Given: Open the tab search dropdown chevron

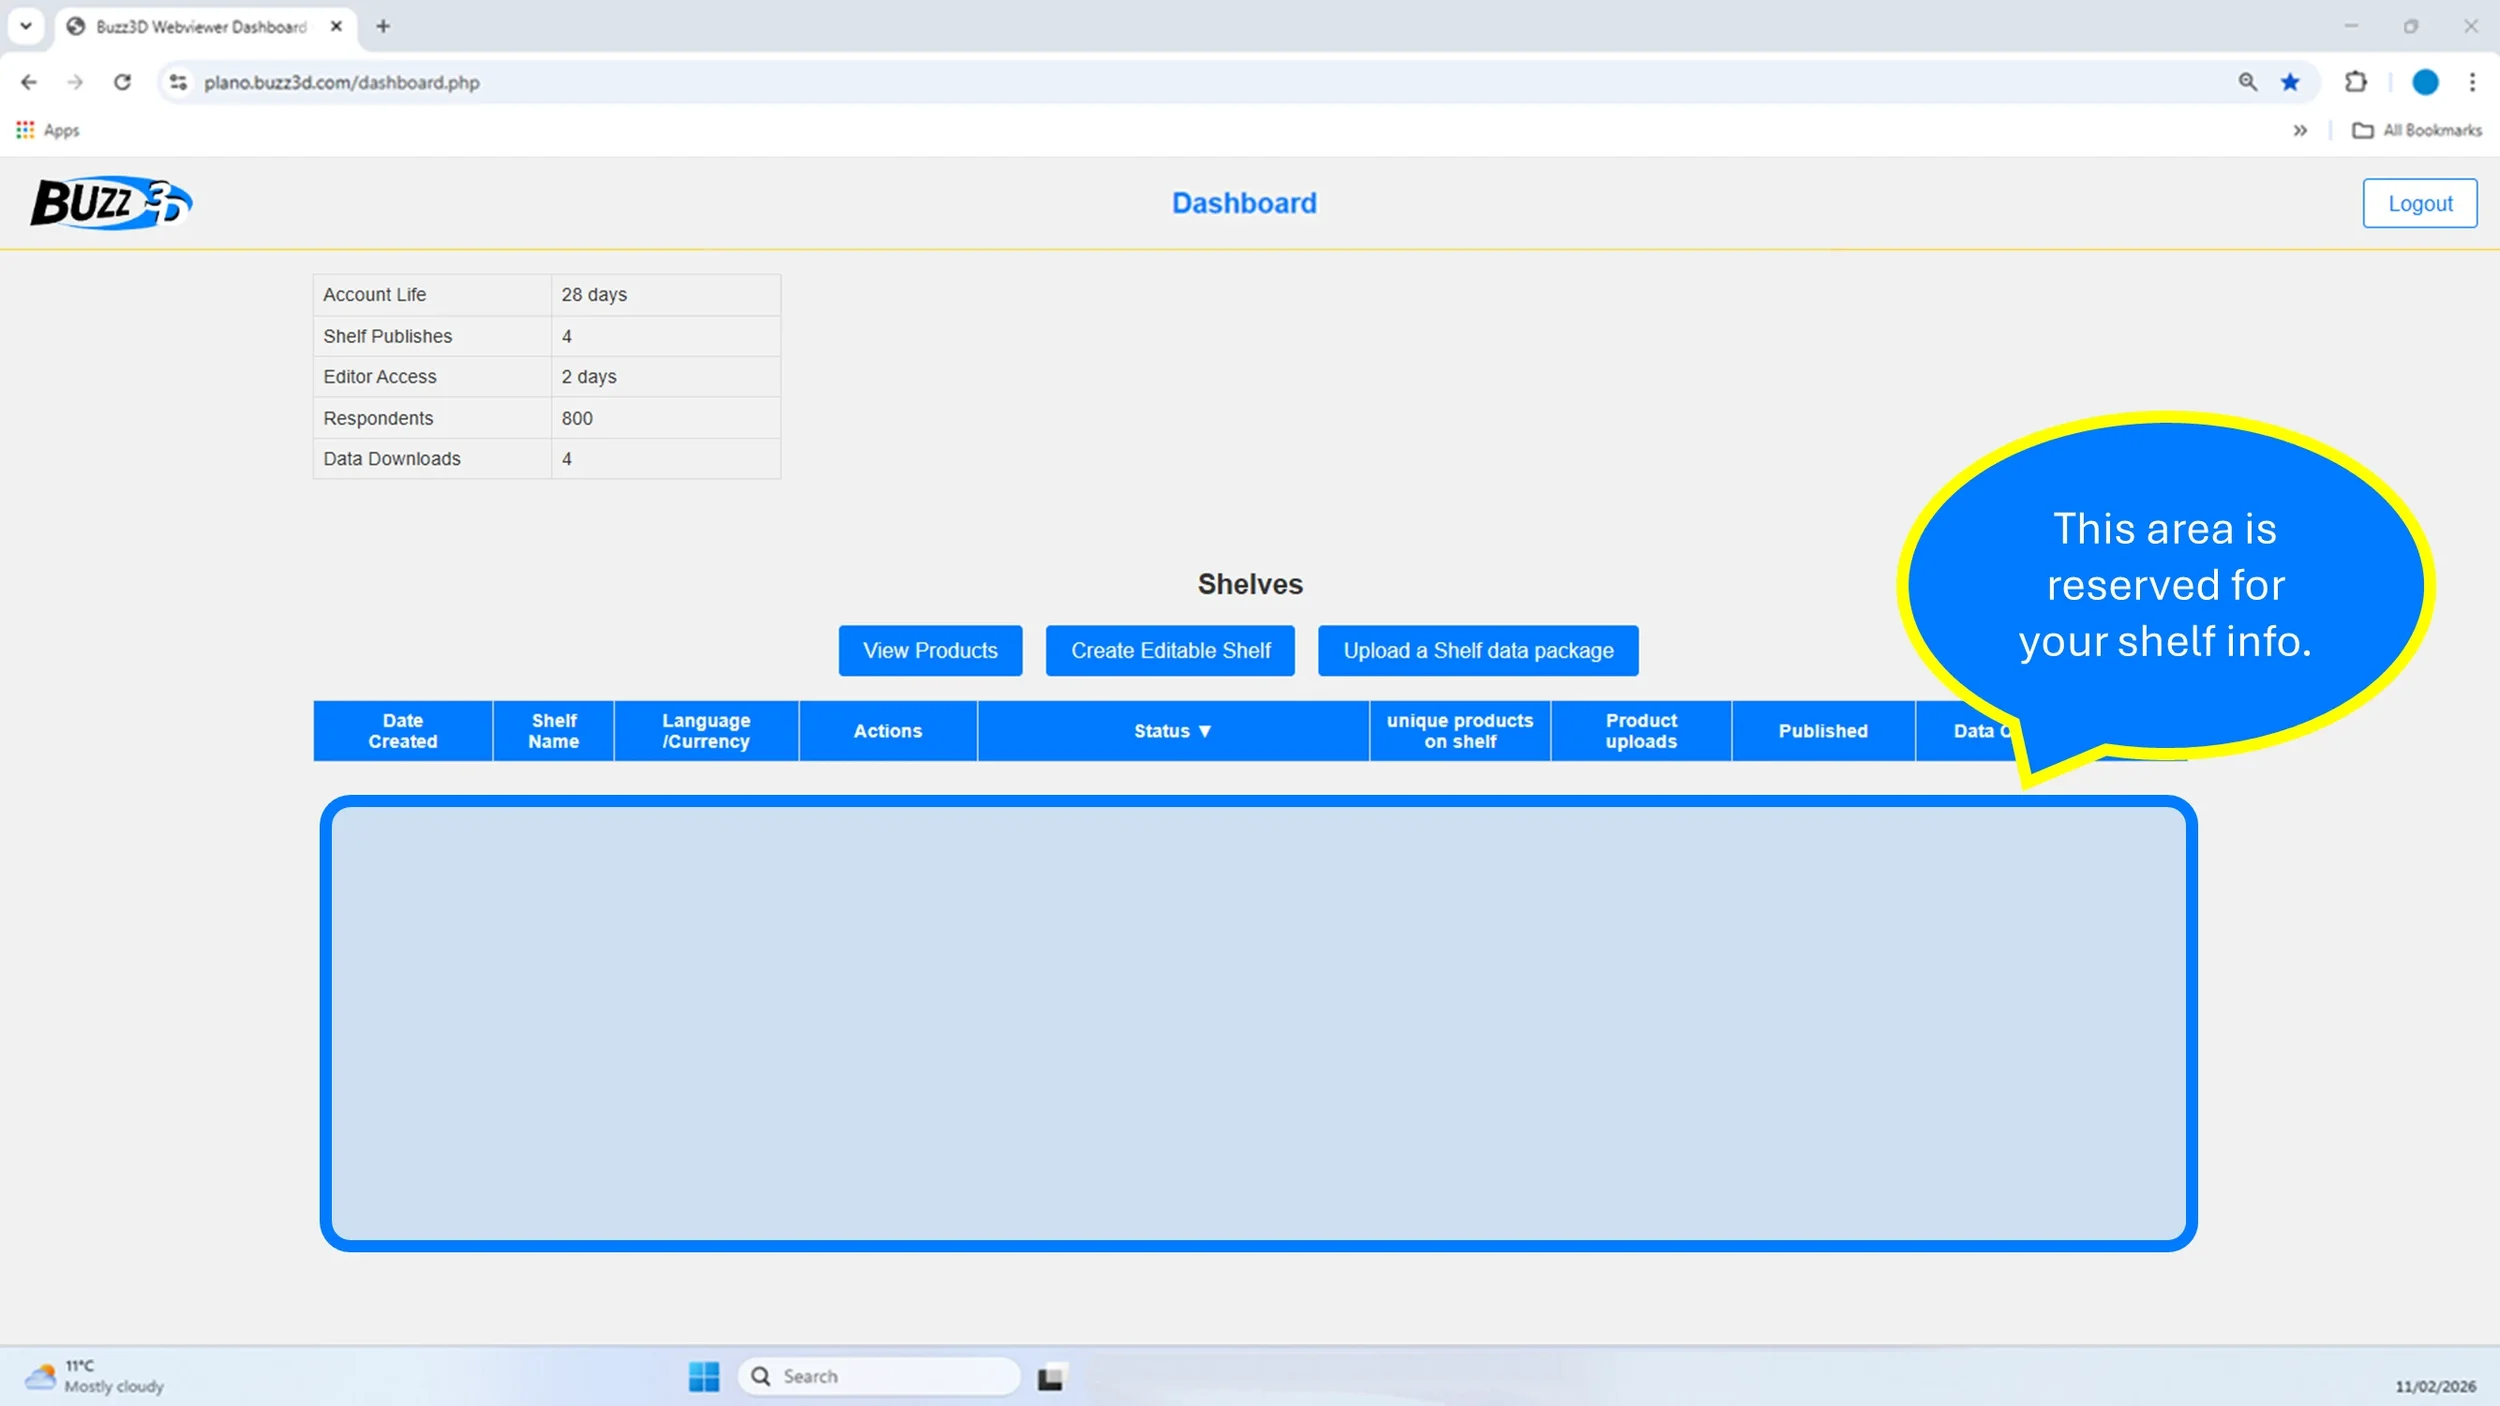Looking at the screenshot, I should pyautogui.click(x=26, y=26).
